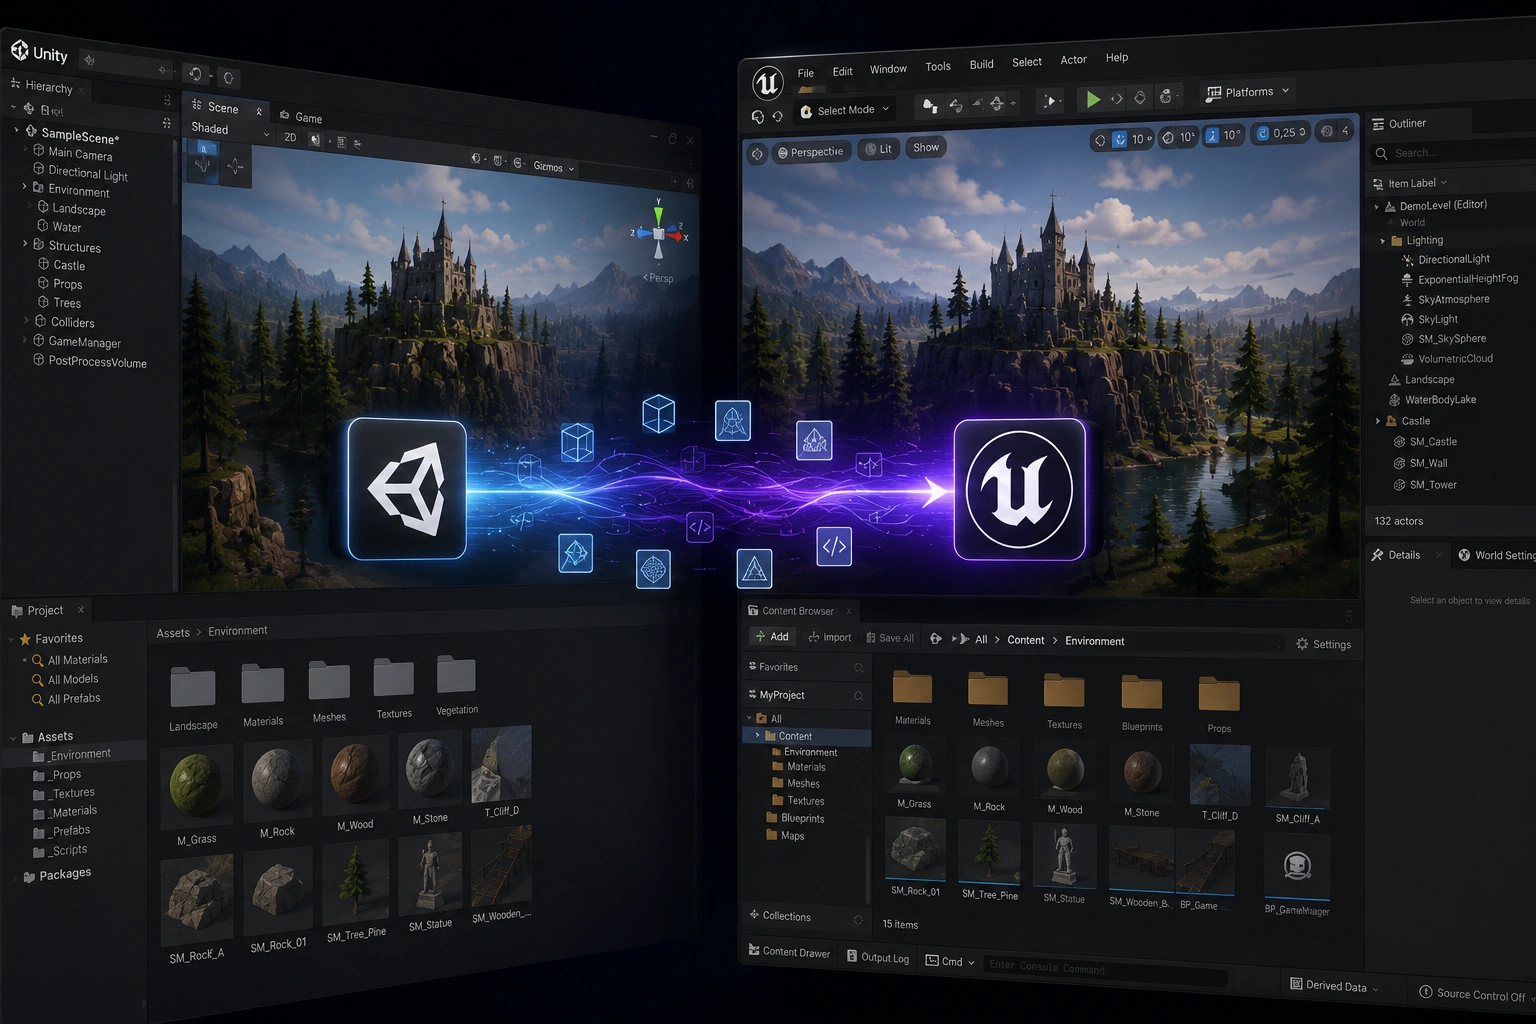Click the Unity scene orientation gizmo

[658, 232]
